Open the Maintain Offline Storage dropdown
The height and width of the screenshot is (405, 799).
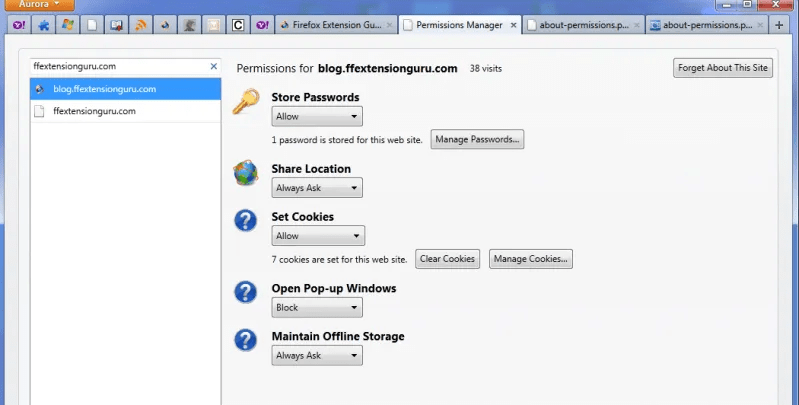point(317,356)
